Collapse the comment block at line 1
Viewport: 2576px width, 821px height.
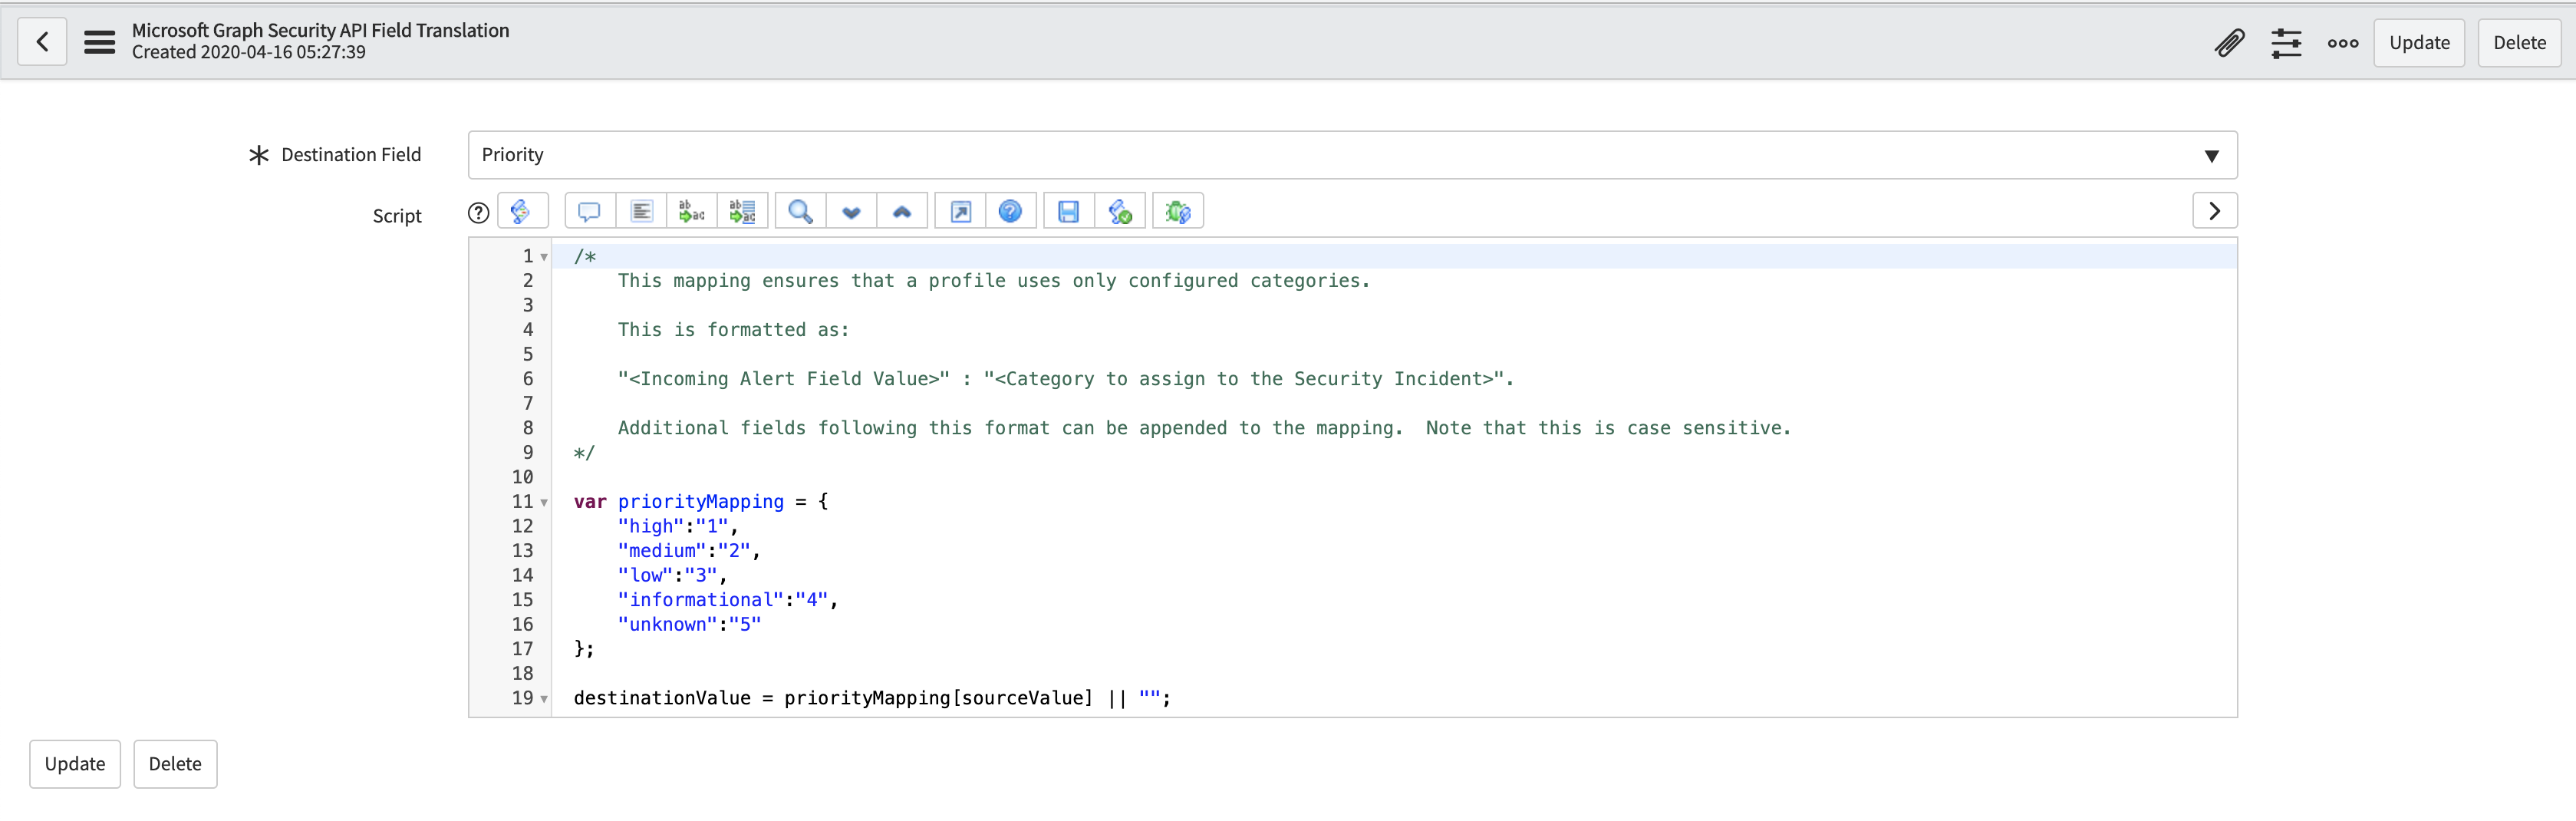544,257
